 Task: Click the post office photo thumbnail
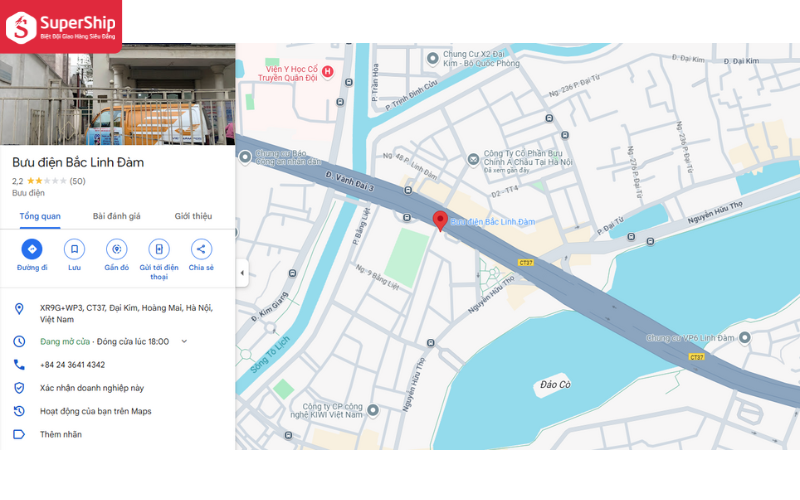pos(117,94)
